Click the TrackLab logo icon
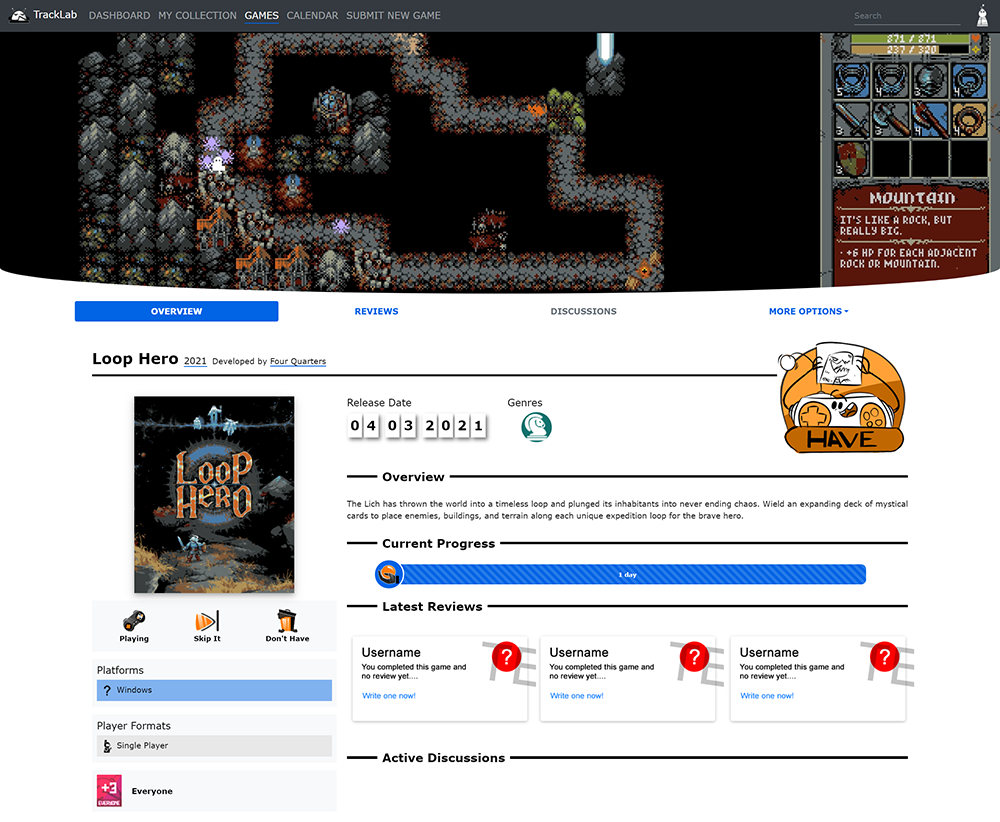Screen dimensions: 1000x822 [x=19, y=16]
